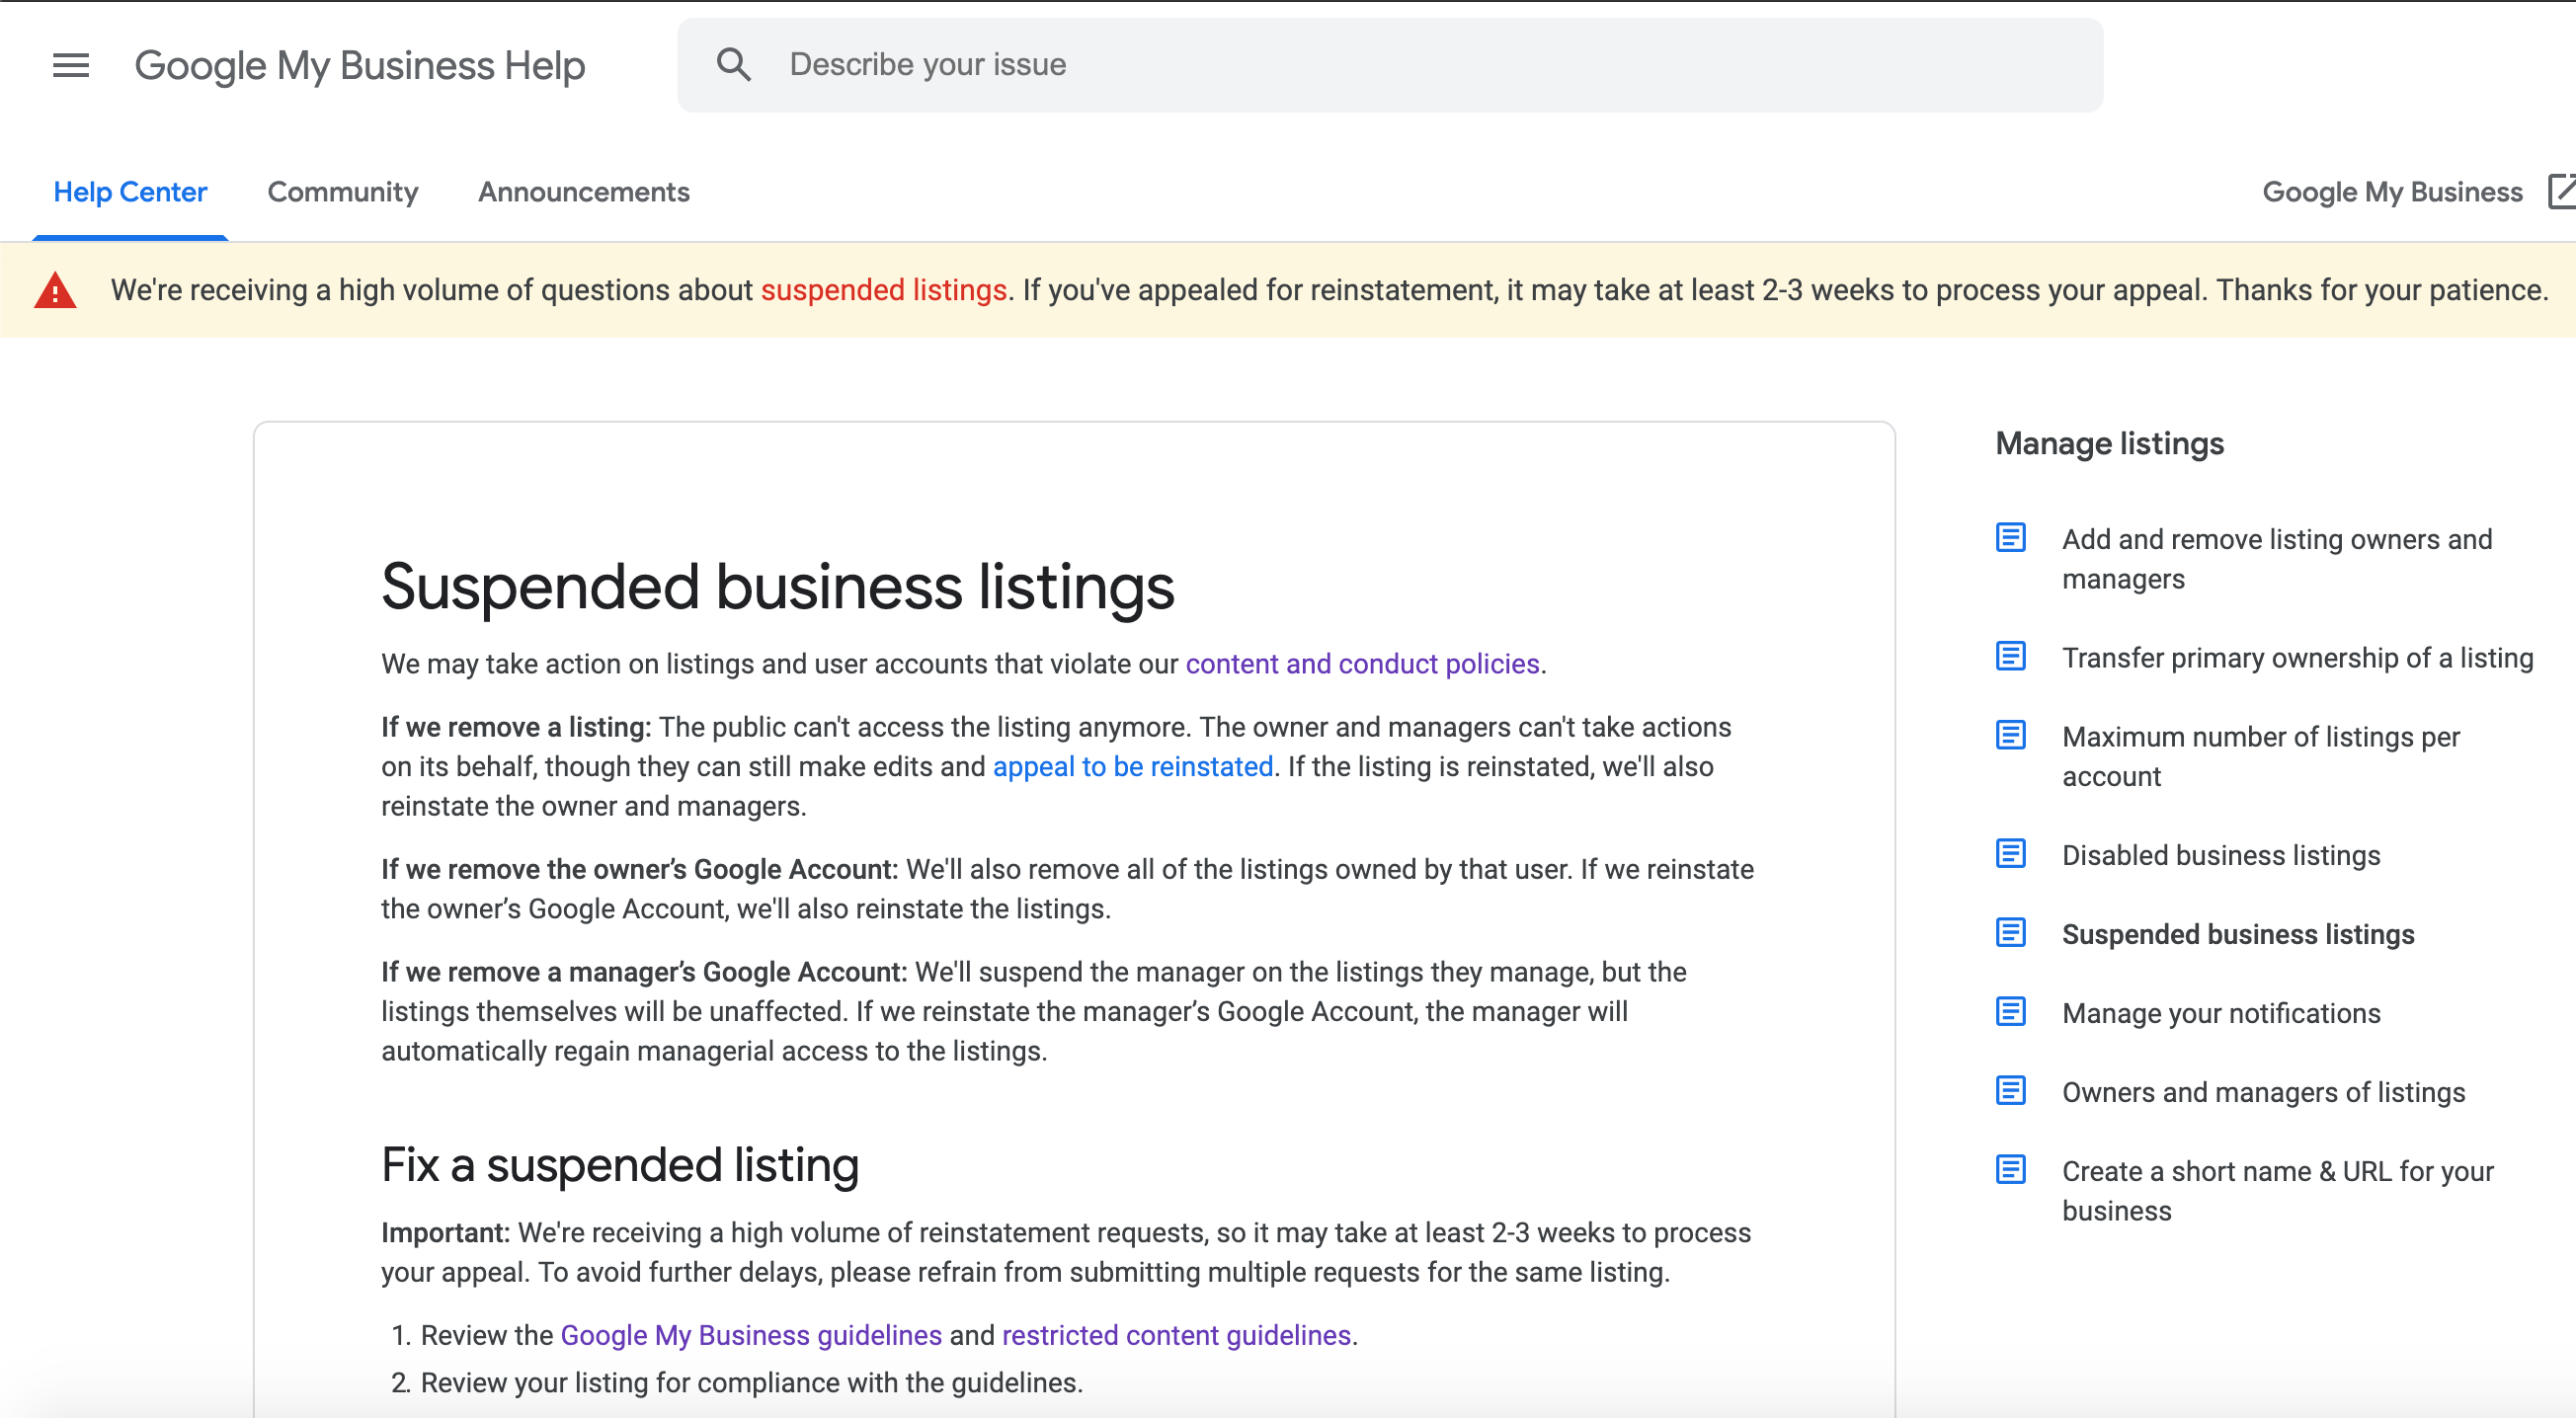Open the content and conduct policies link

pyautogui.click(x=1362, y=664)
